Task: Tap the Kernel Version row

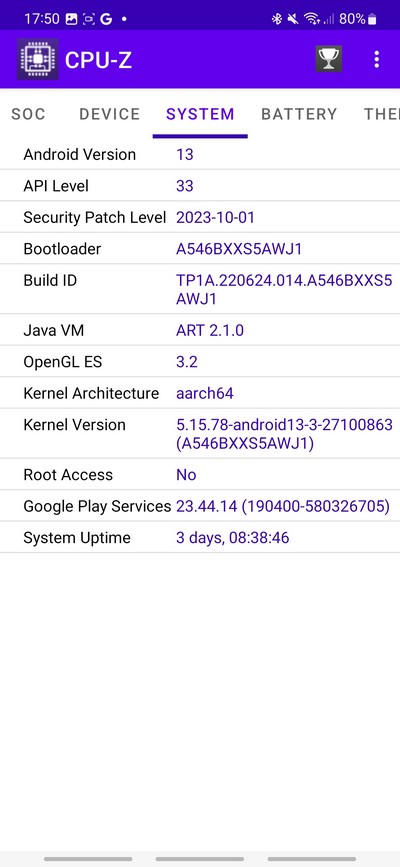Action: (200, 434)
